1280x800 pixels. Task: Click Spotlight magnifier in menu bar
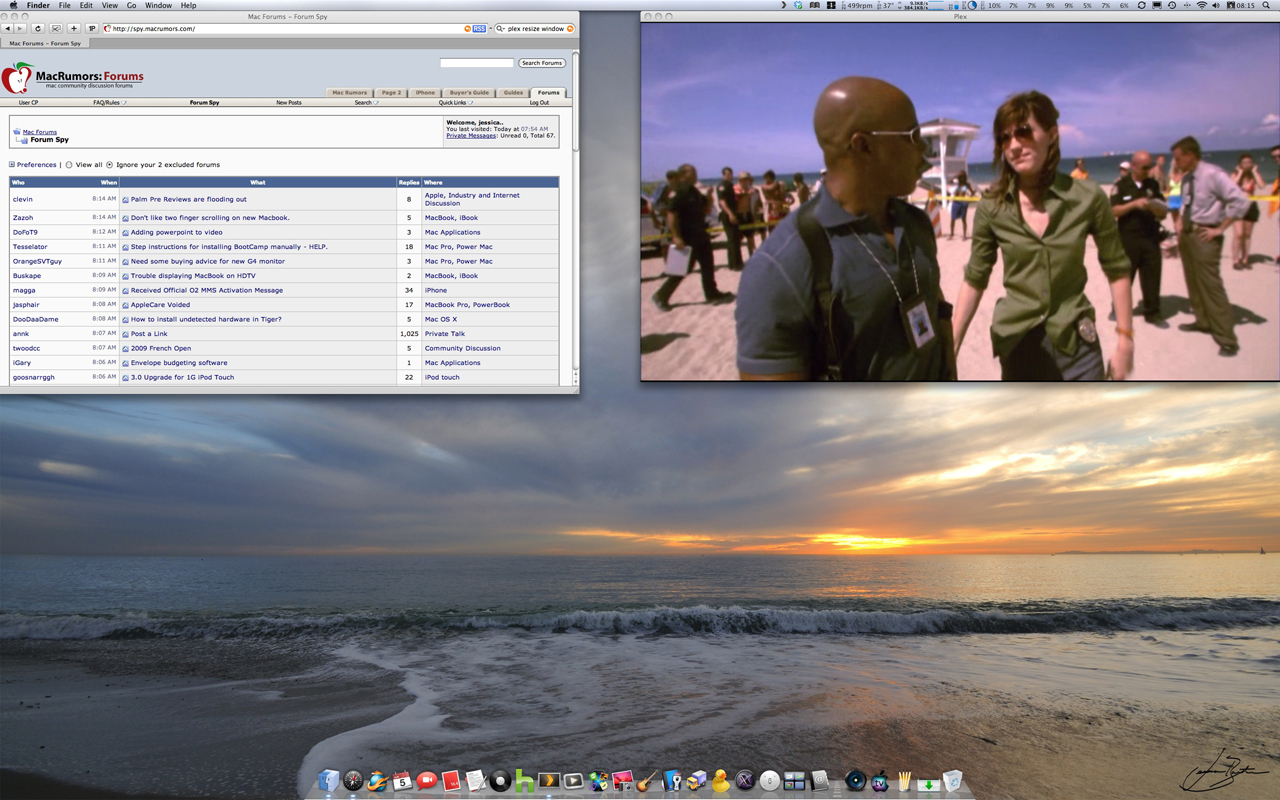point(1268,6)
